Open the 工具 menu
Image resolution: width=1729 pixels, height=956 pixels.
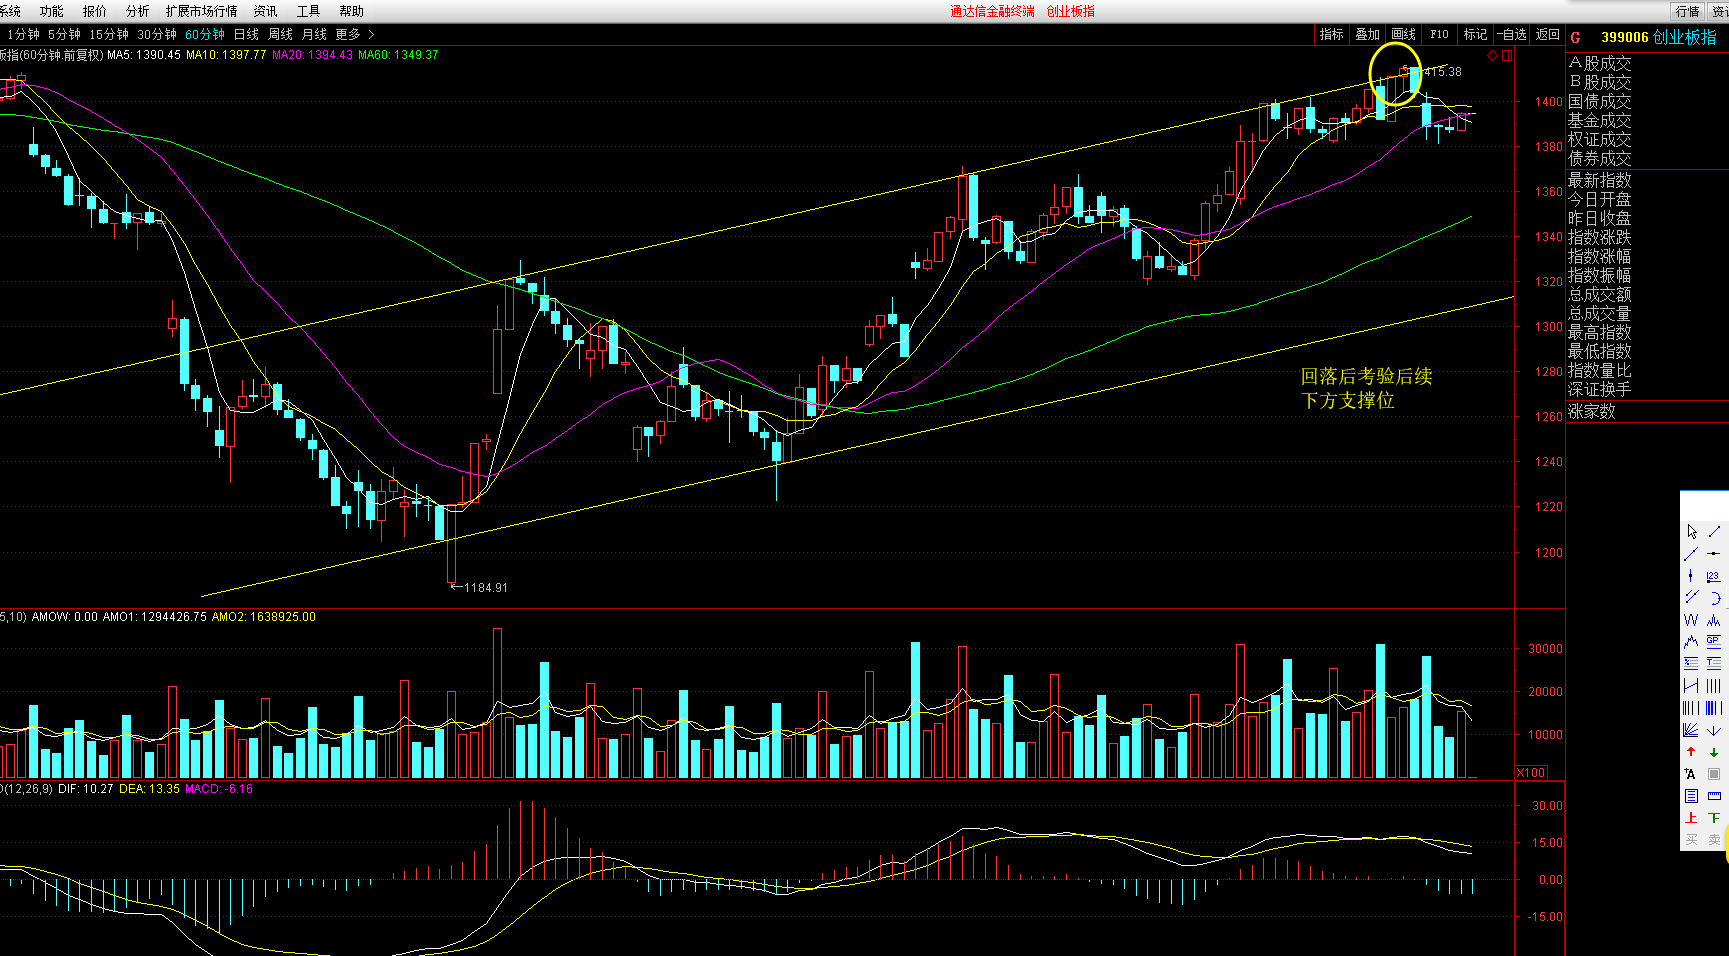point(309,11)
